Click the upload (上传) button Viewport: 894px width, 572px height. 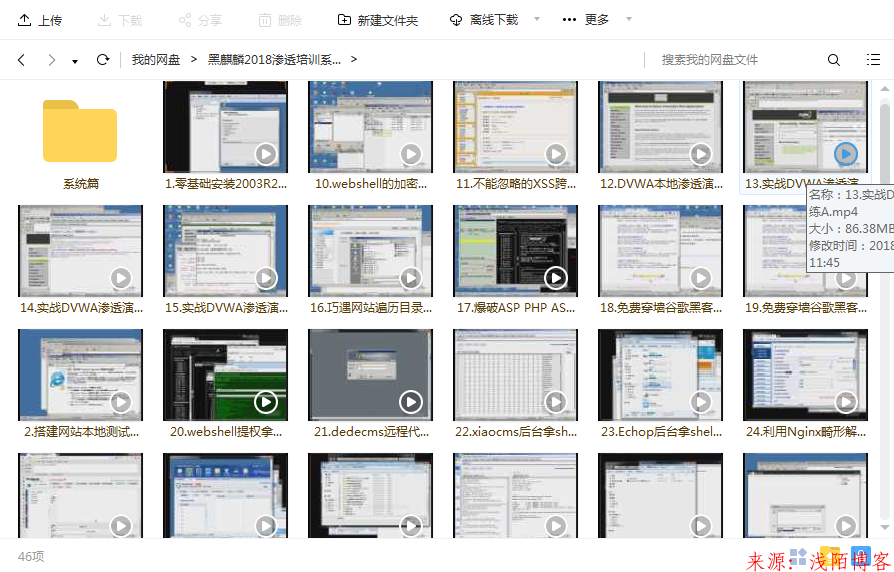tap(40, 21)
